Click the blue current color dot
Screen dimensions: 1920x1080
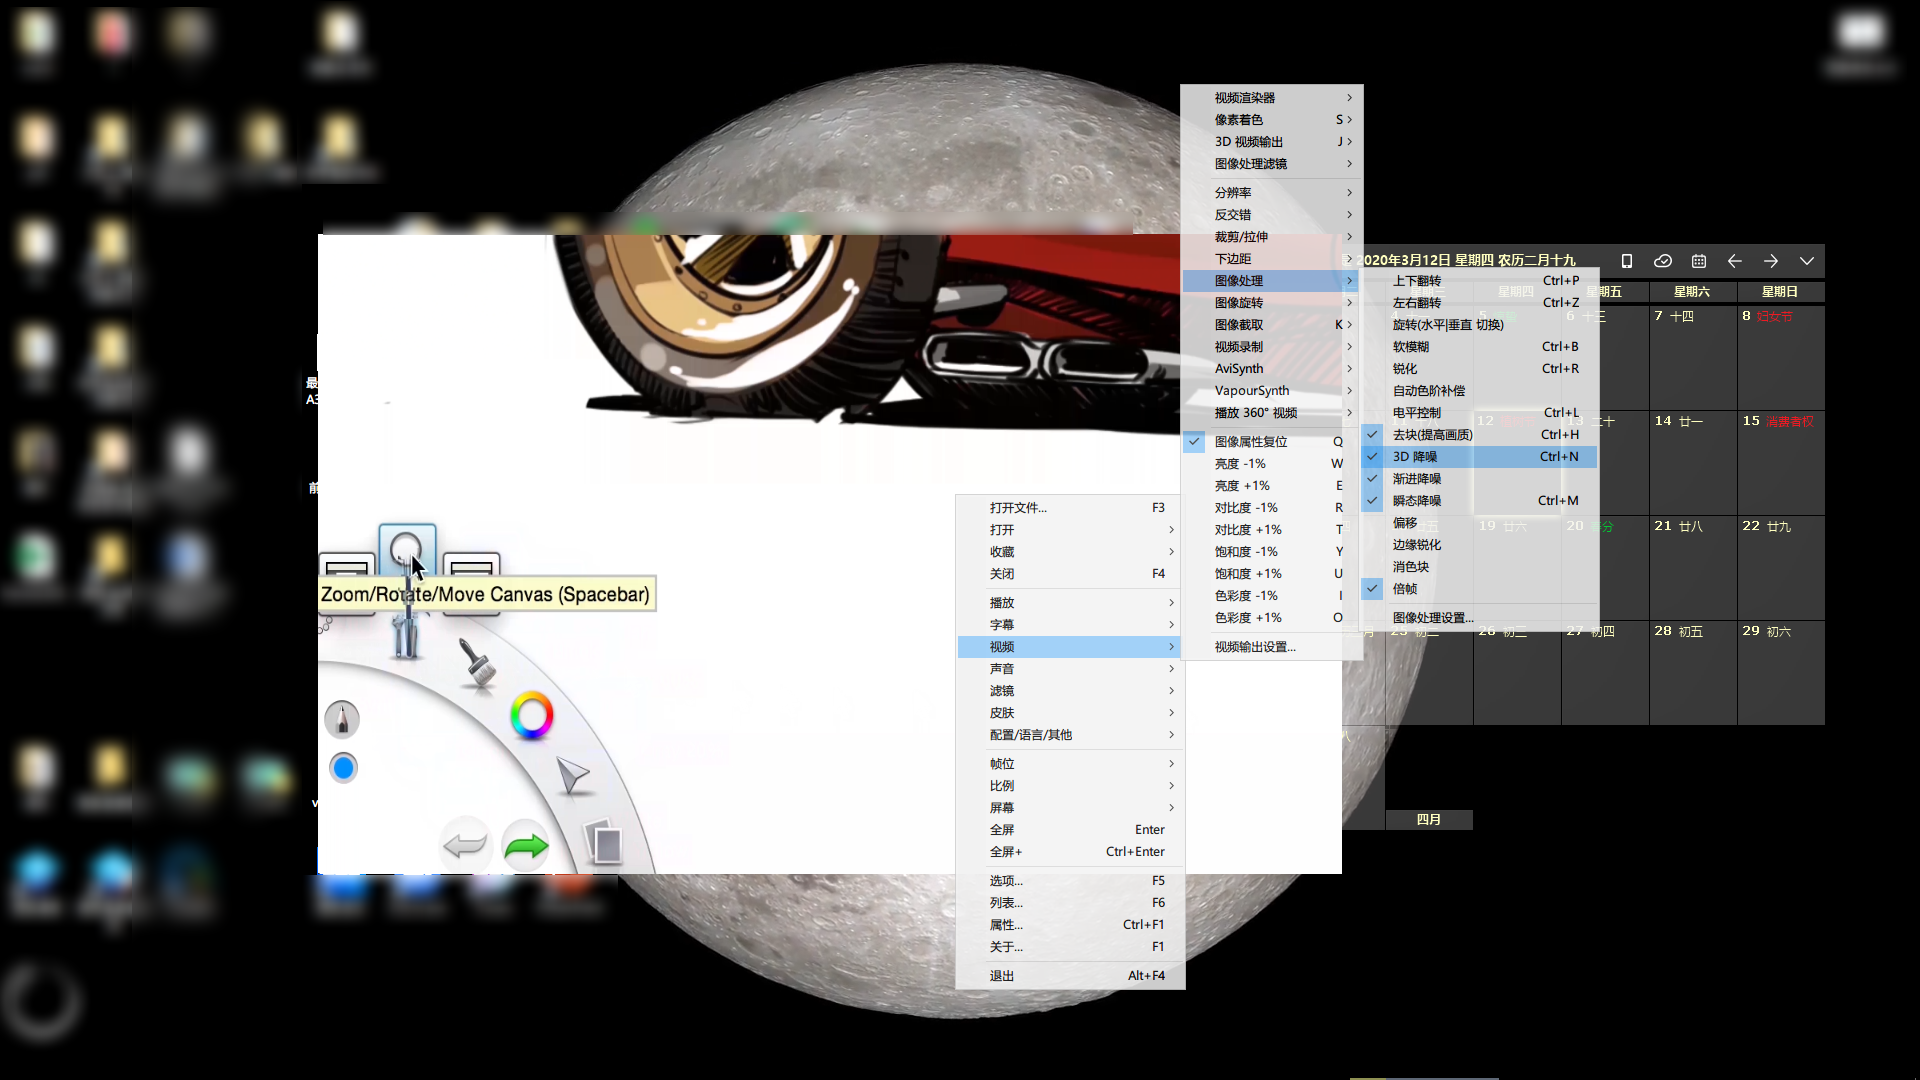click(343, 768)
